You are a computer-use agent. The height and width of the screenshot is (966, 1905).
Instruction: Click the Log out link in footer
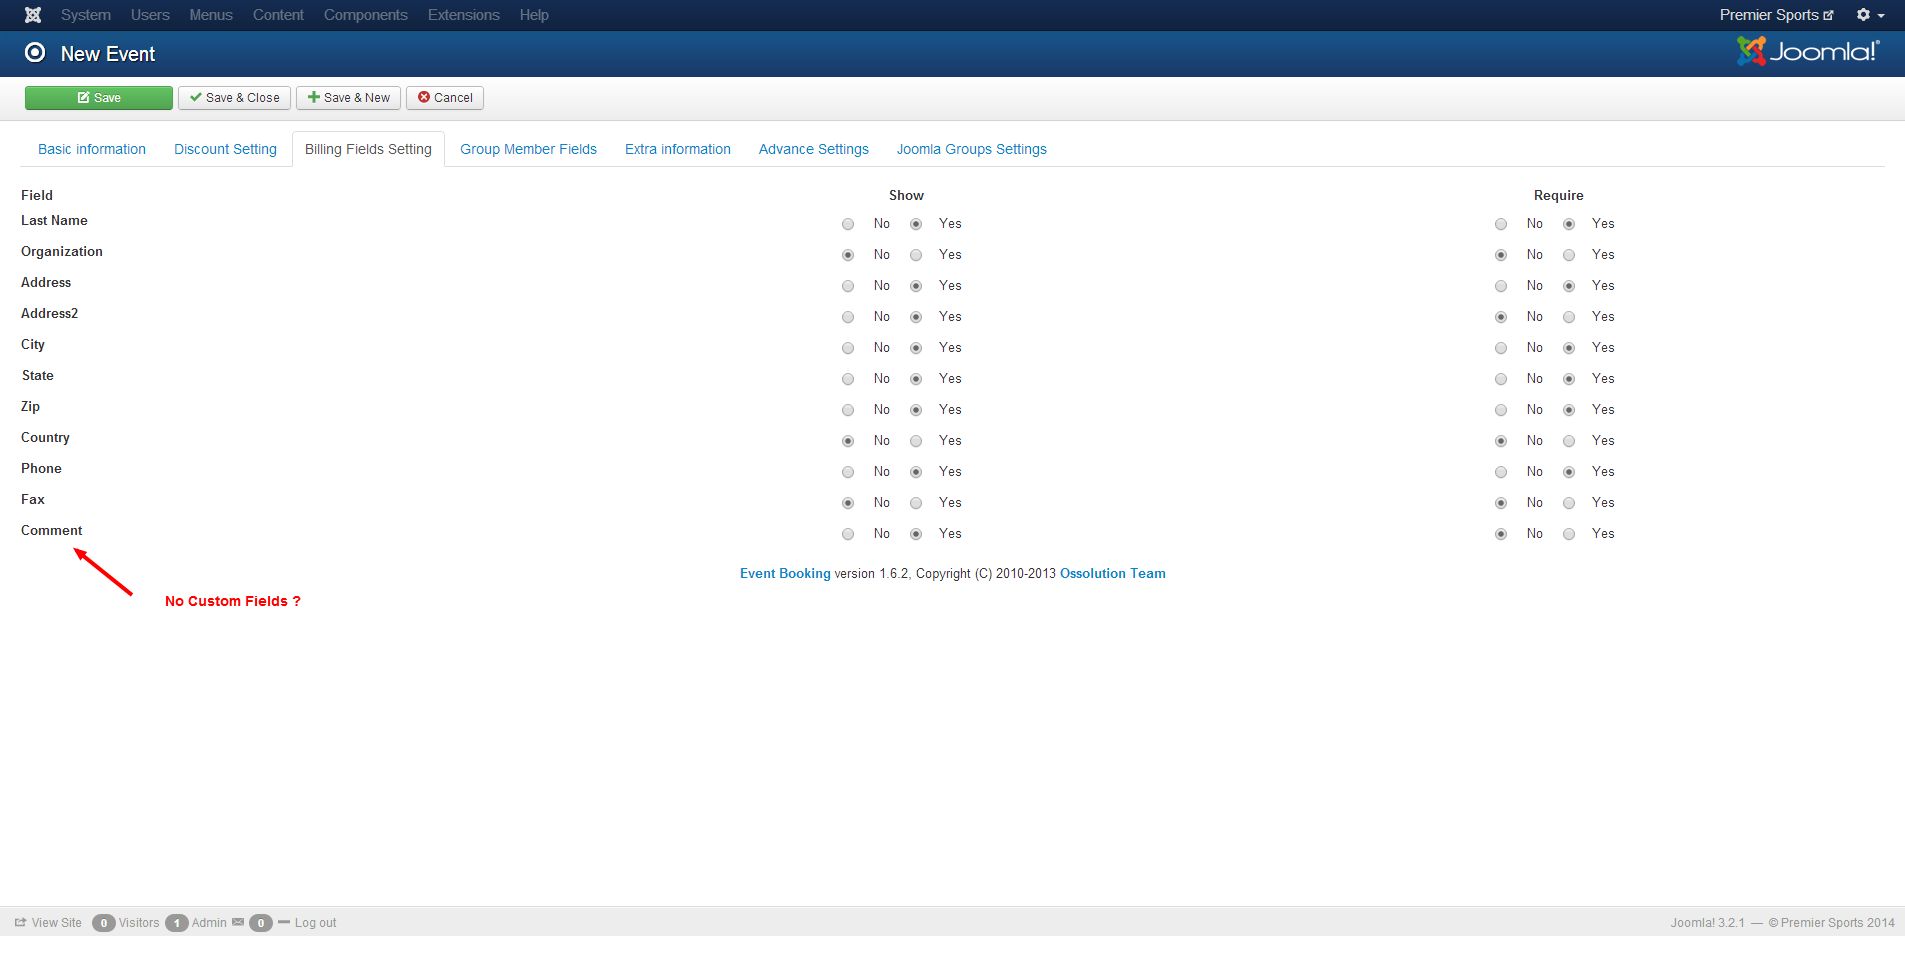pyautogui.click(x=314, y=923)
